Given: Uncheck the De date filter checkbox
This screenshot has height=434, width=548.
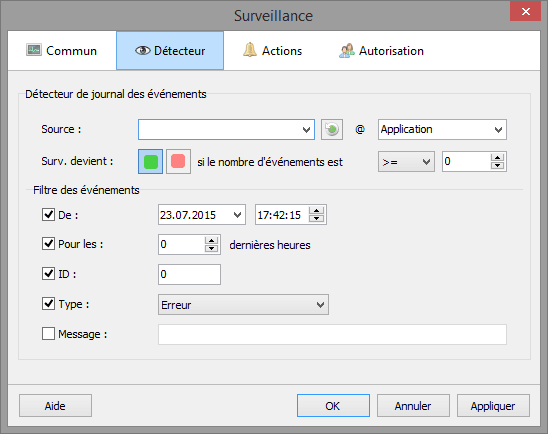Looking at the screenshot, I should [x=48, y=215].
